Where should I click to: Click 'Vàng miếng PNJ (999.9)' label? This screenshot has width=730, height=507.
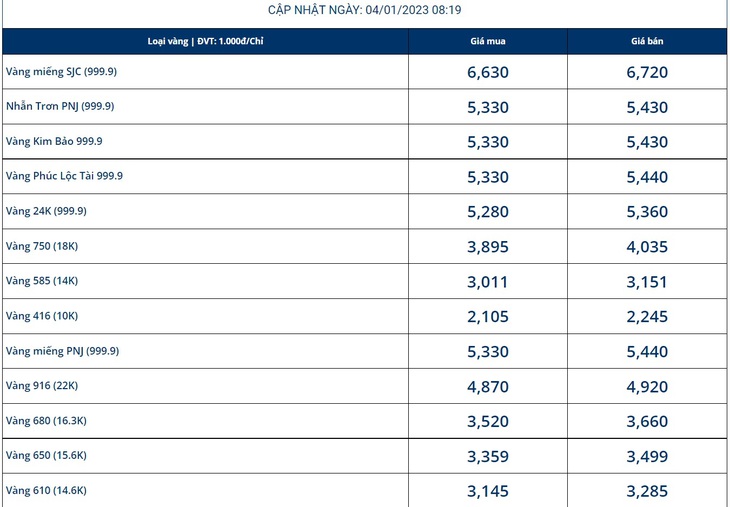tap(62, 351)
